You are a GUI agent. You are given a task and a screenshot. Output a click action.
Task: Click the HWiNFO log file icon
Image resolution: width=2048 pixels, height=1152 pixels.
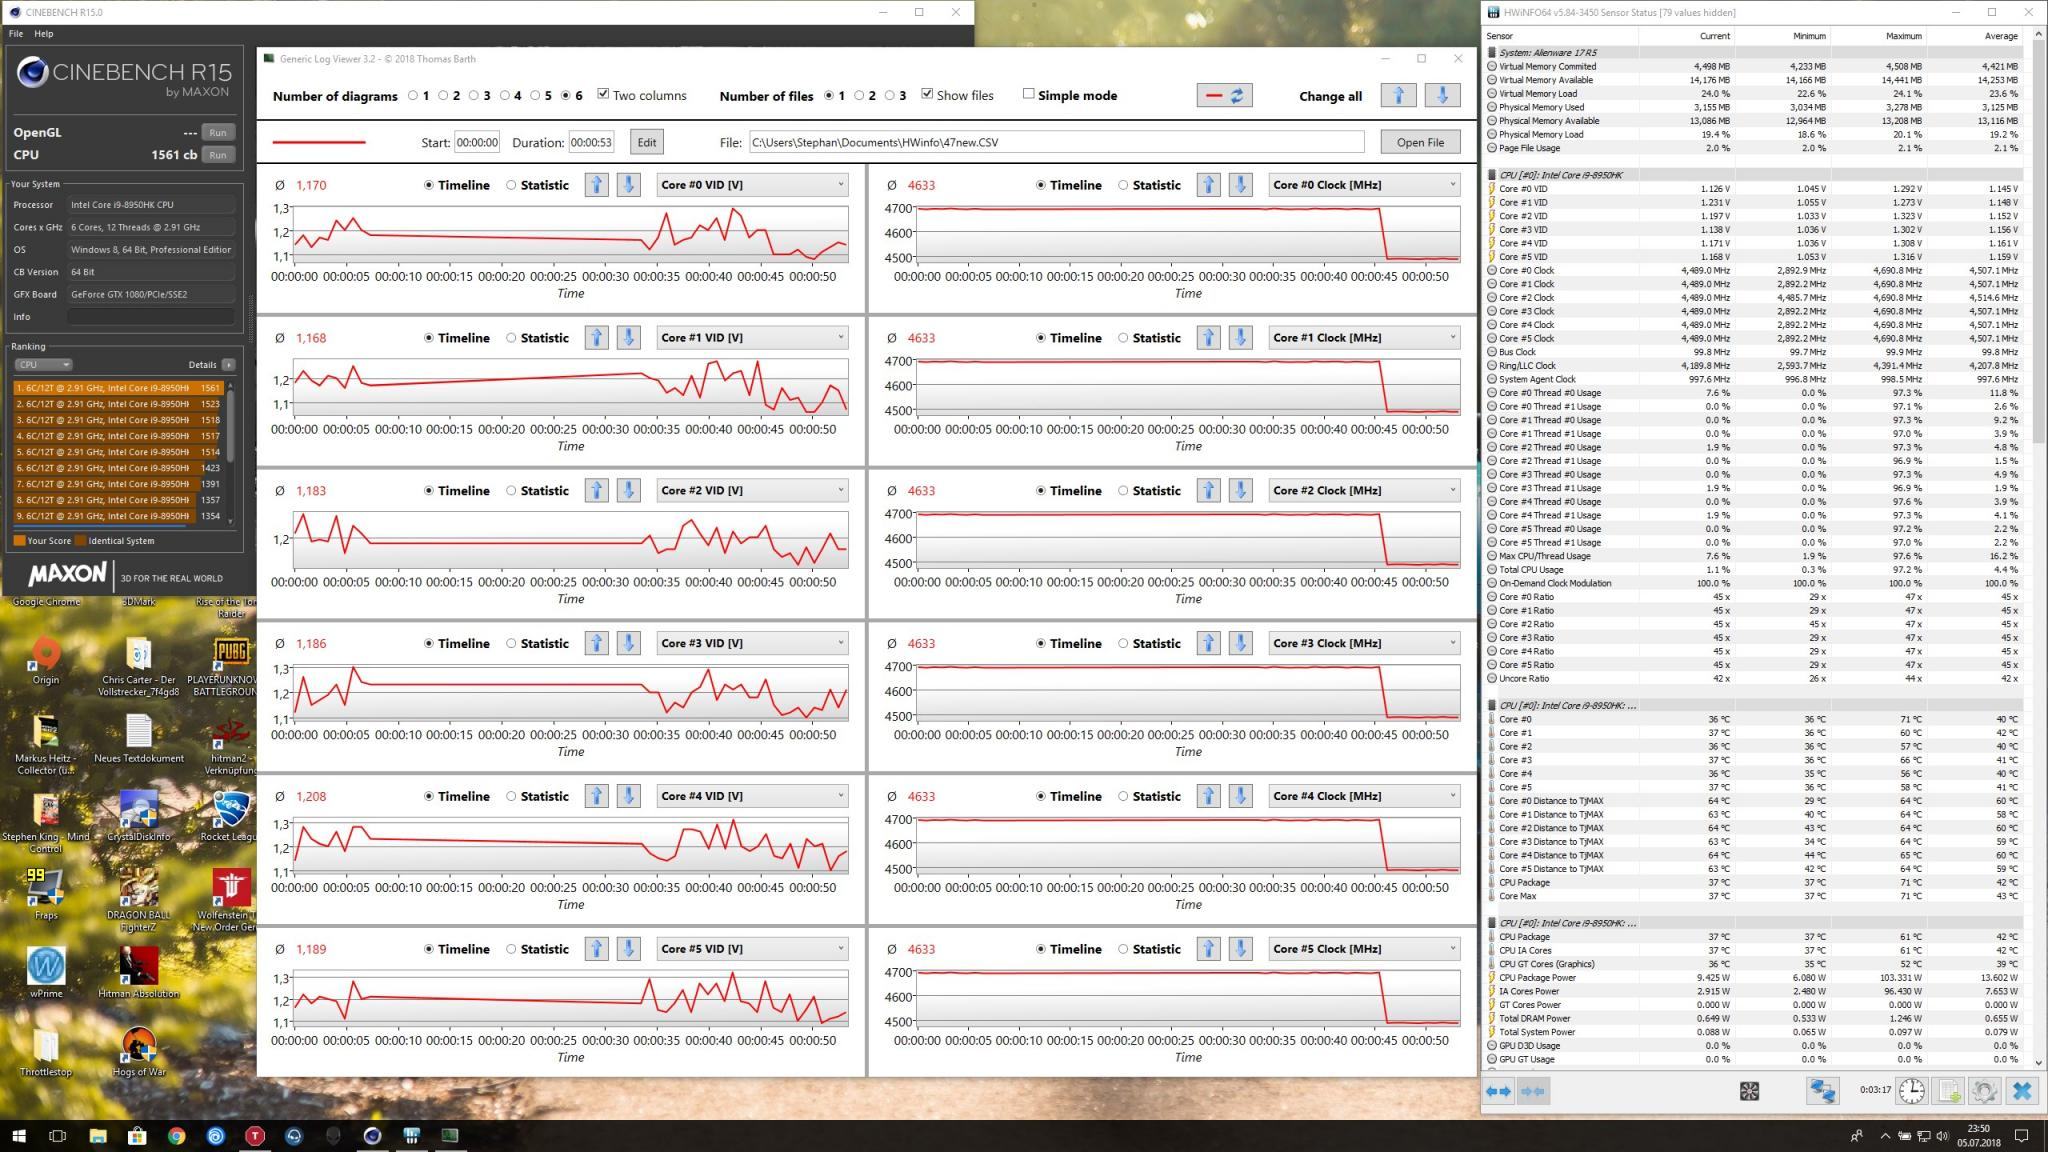(x=1949, y=1091)
